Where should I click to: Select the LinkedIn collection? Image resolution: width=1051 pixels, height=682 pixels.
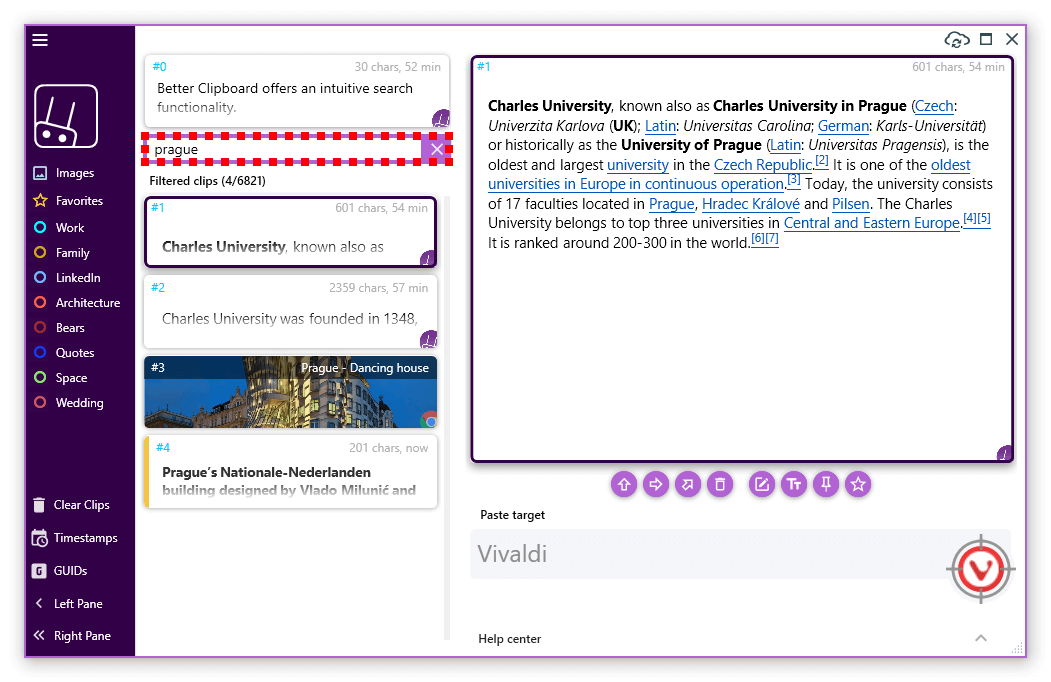tap(67, 278)
